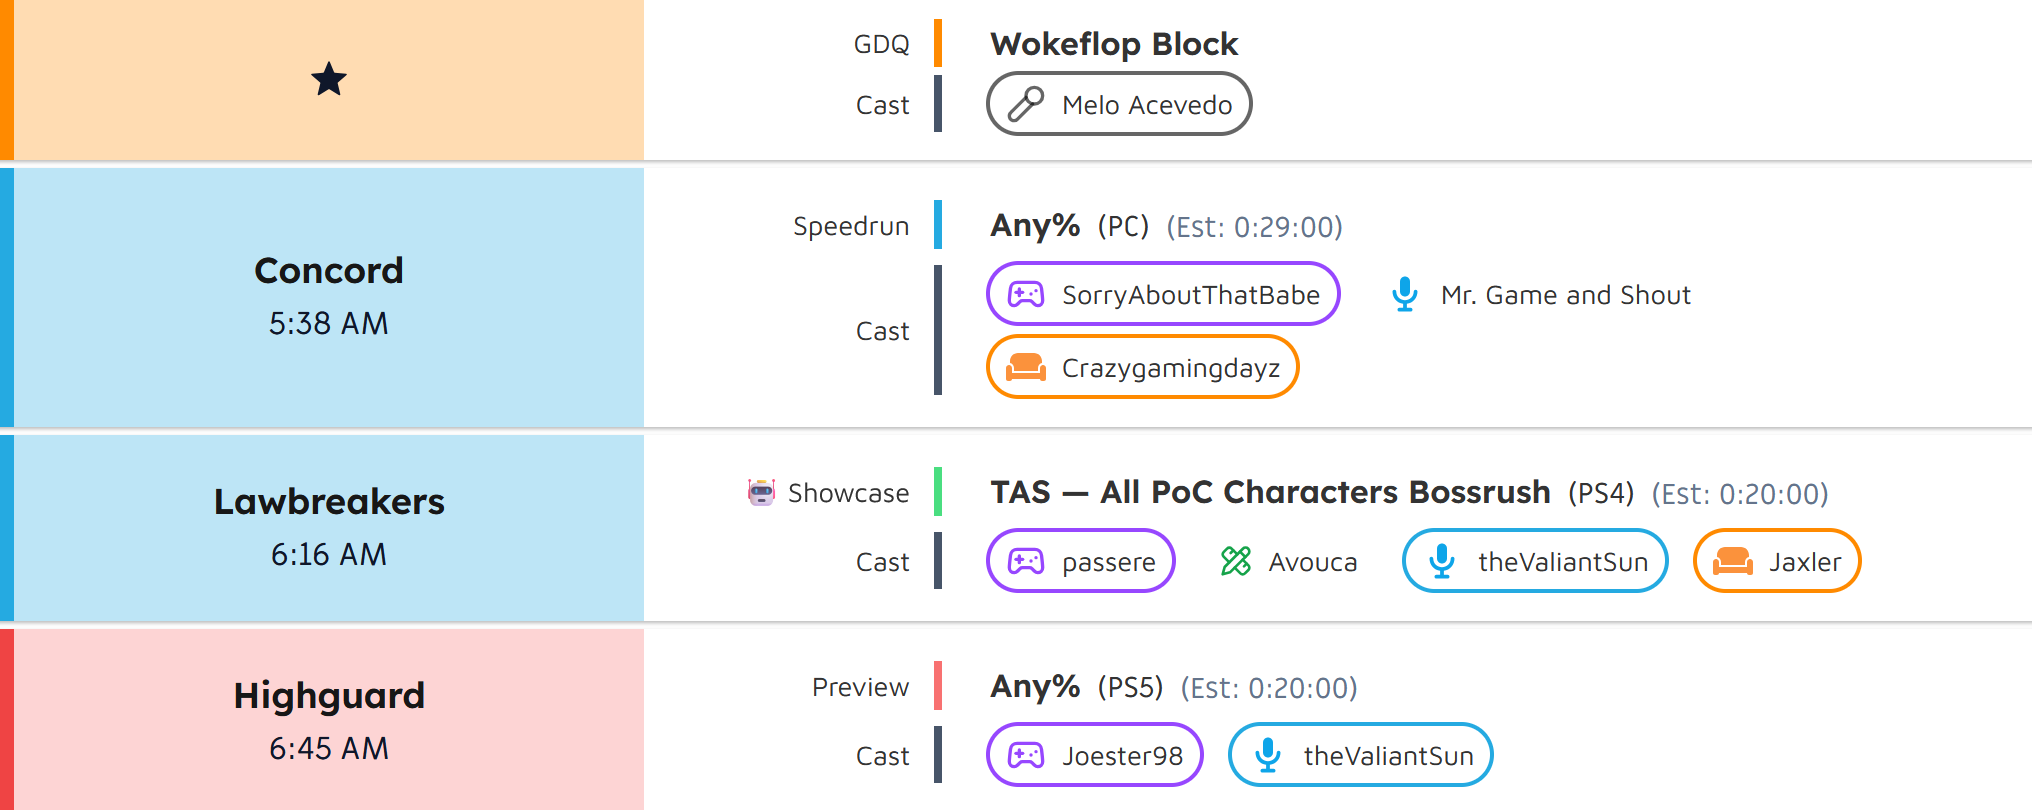
Task: Click the Avouca name in Lawbreakers cast
Action: click(1312, 562)
